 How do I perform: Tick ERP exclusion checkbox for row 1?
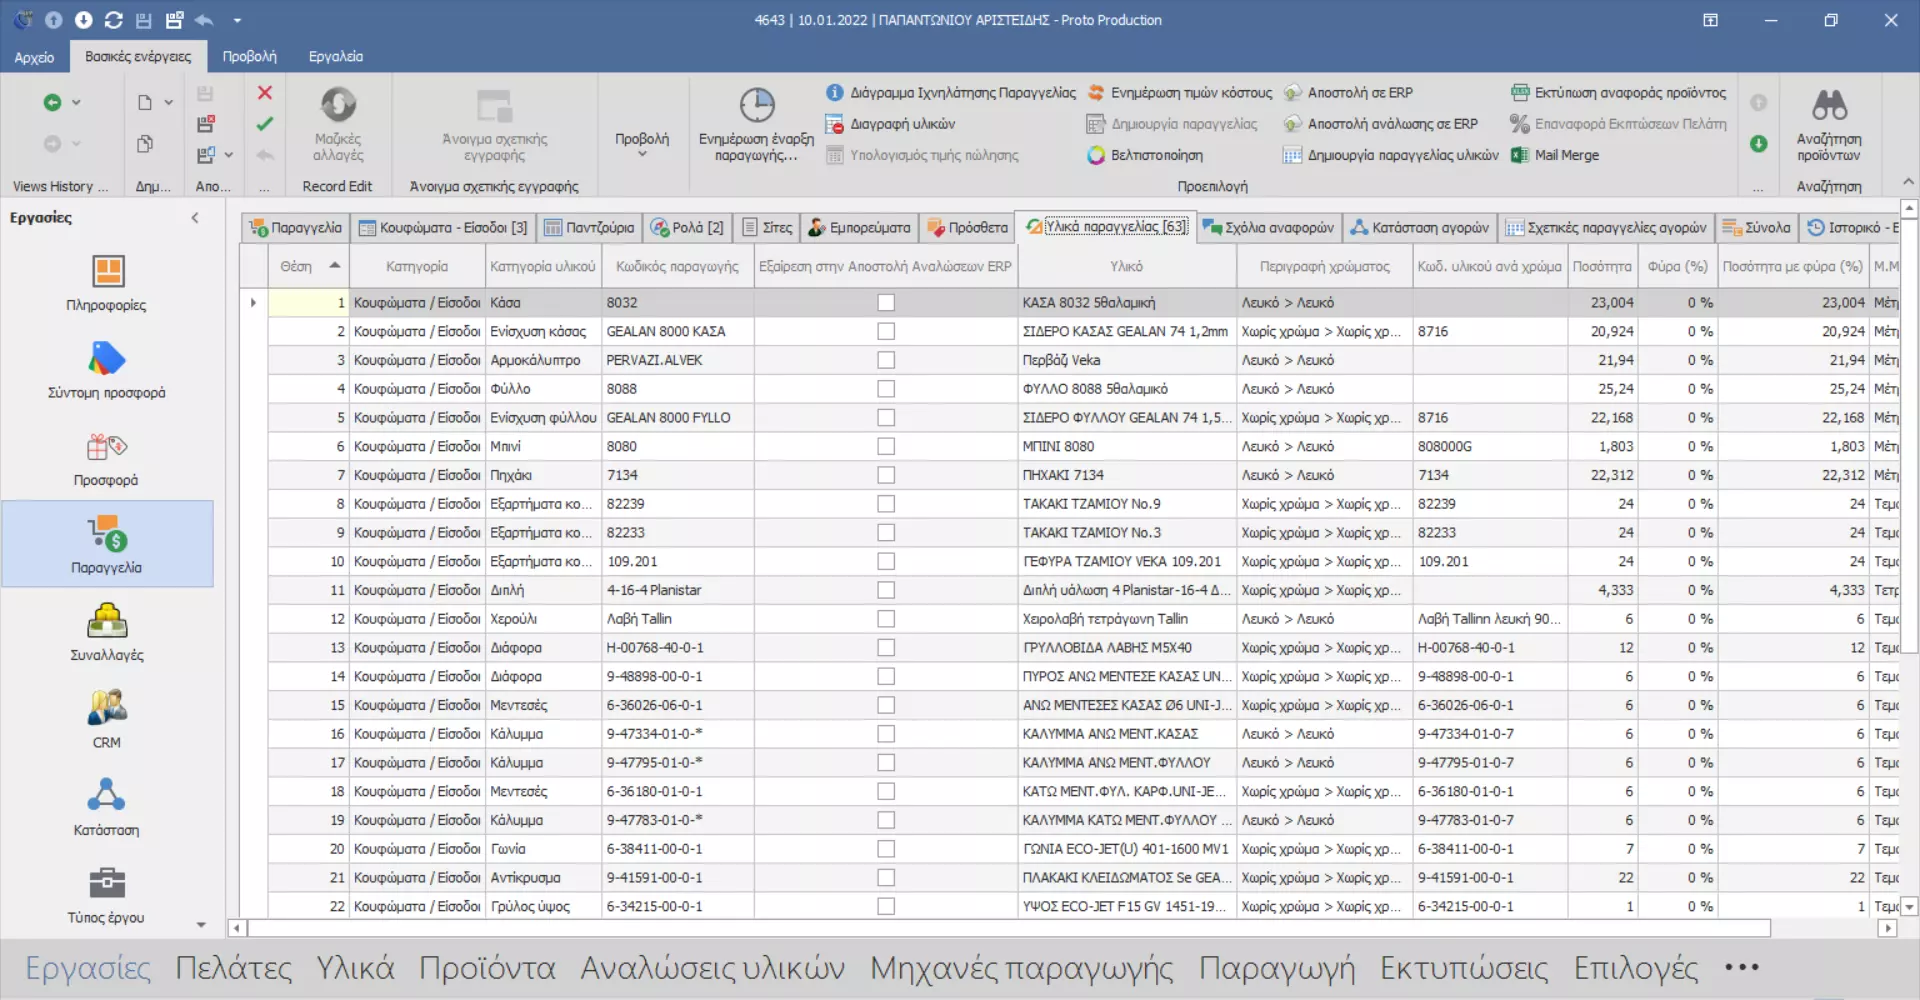[x=886, y=303]
